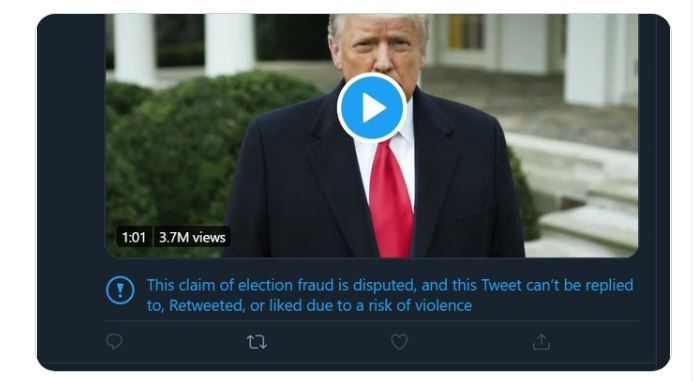Click the 1:01 video duration badge
This screenshot has width=694, height=381.
[134, 237]
